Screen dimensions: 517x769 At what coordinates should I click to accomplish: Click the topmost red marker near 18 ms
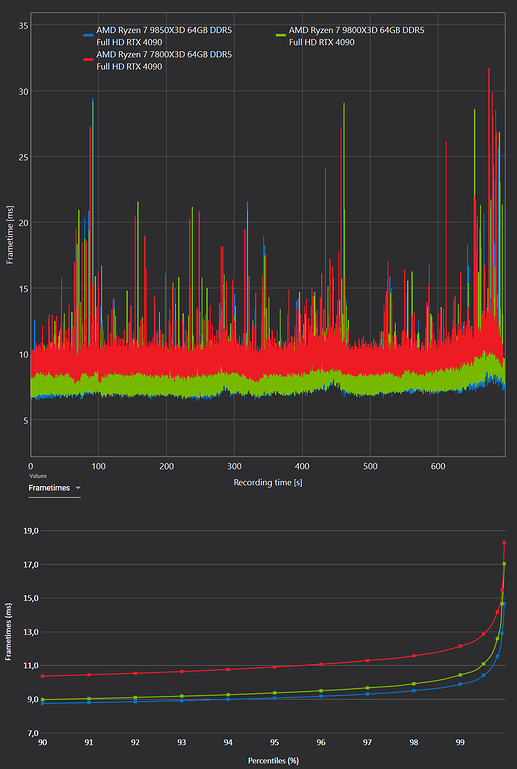pyautogui.click(x=504, y=542)
